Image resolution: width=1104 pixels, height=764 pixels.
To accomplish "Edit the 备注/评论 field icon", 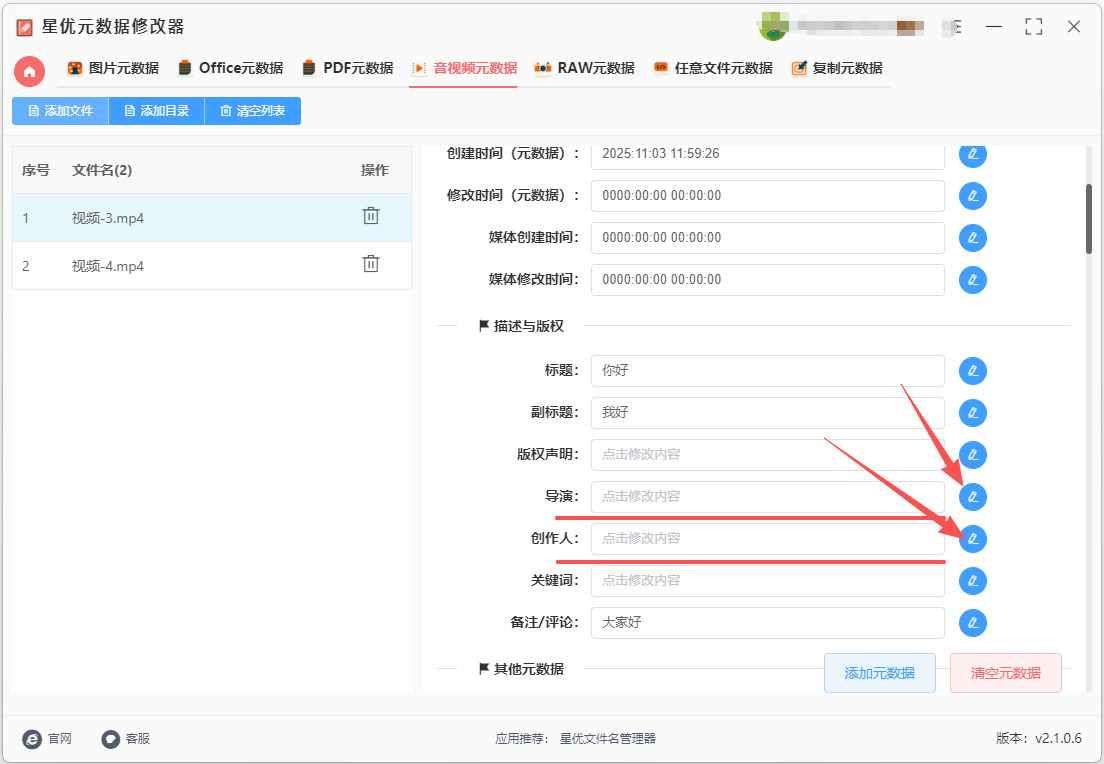I will [x=973, y=623].
